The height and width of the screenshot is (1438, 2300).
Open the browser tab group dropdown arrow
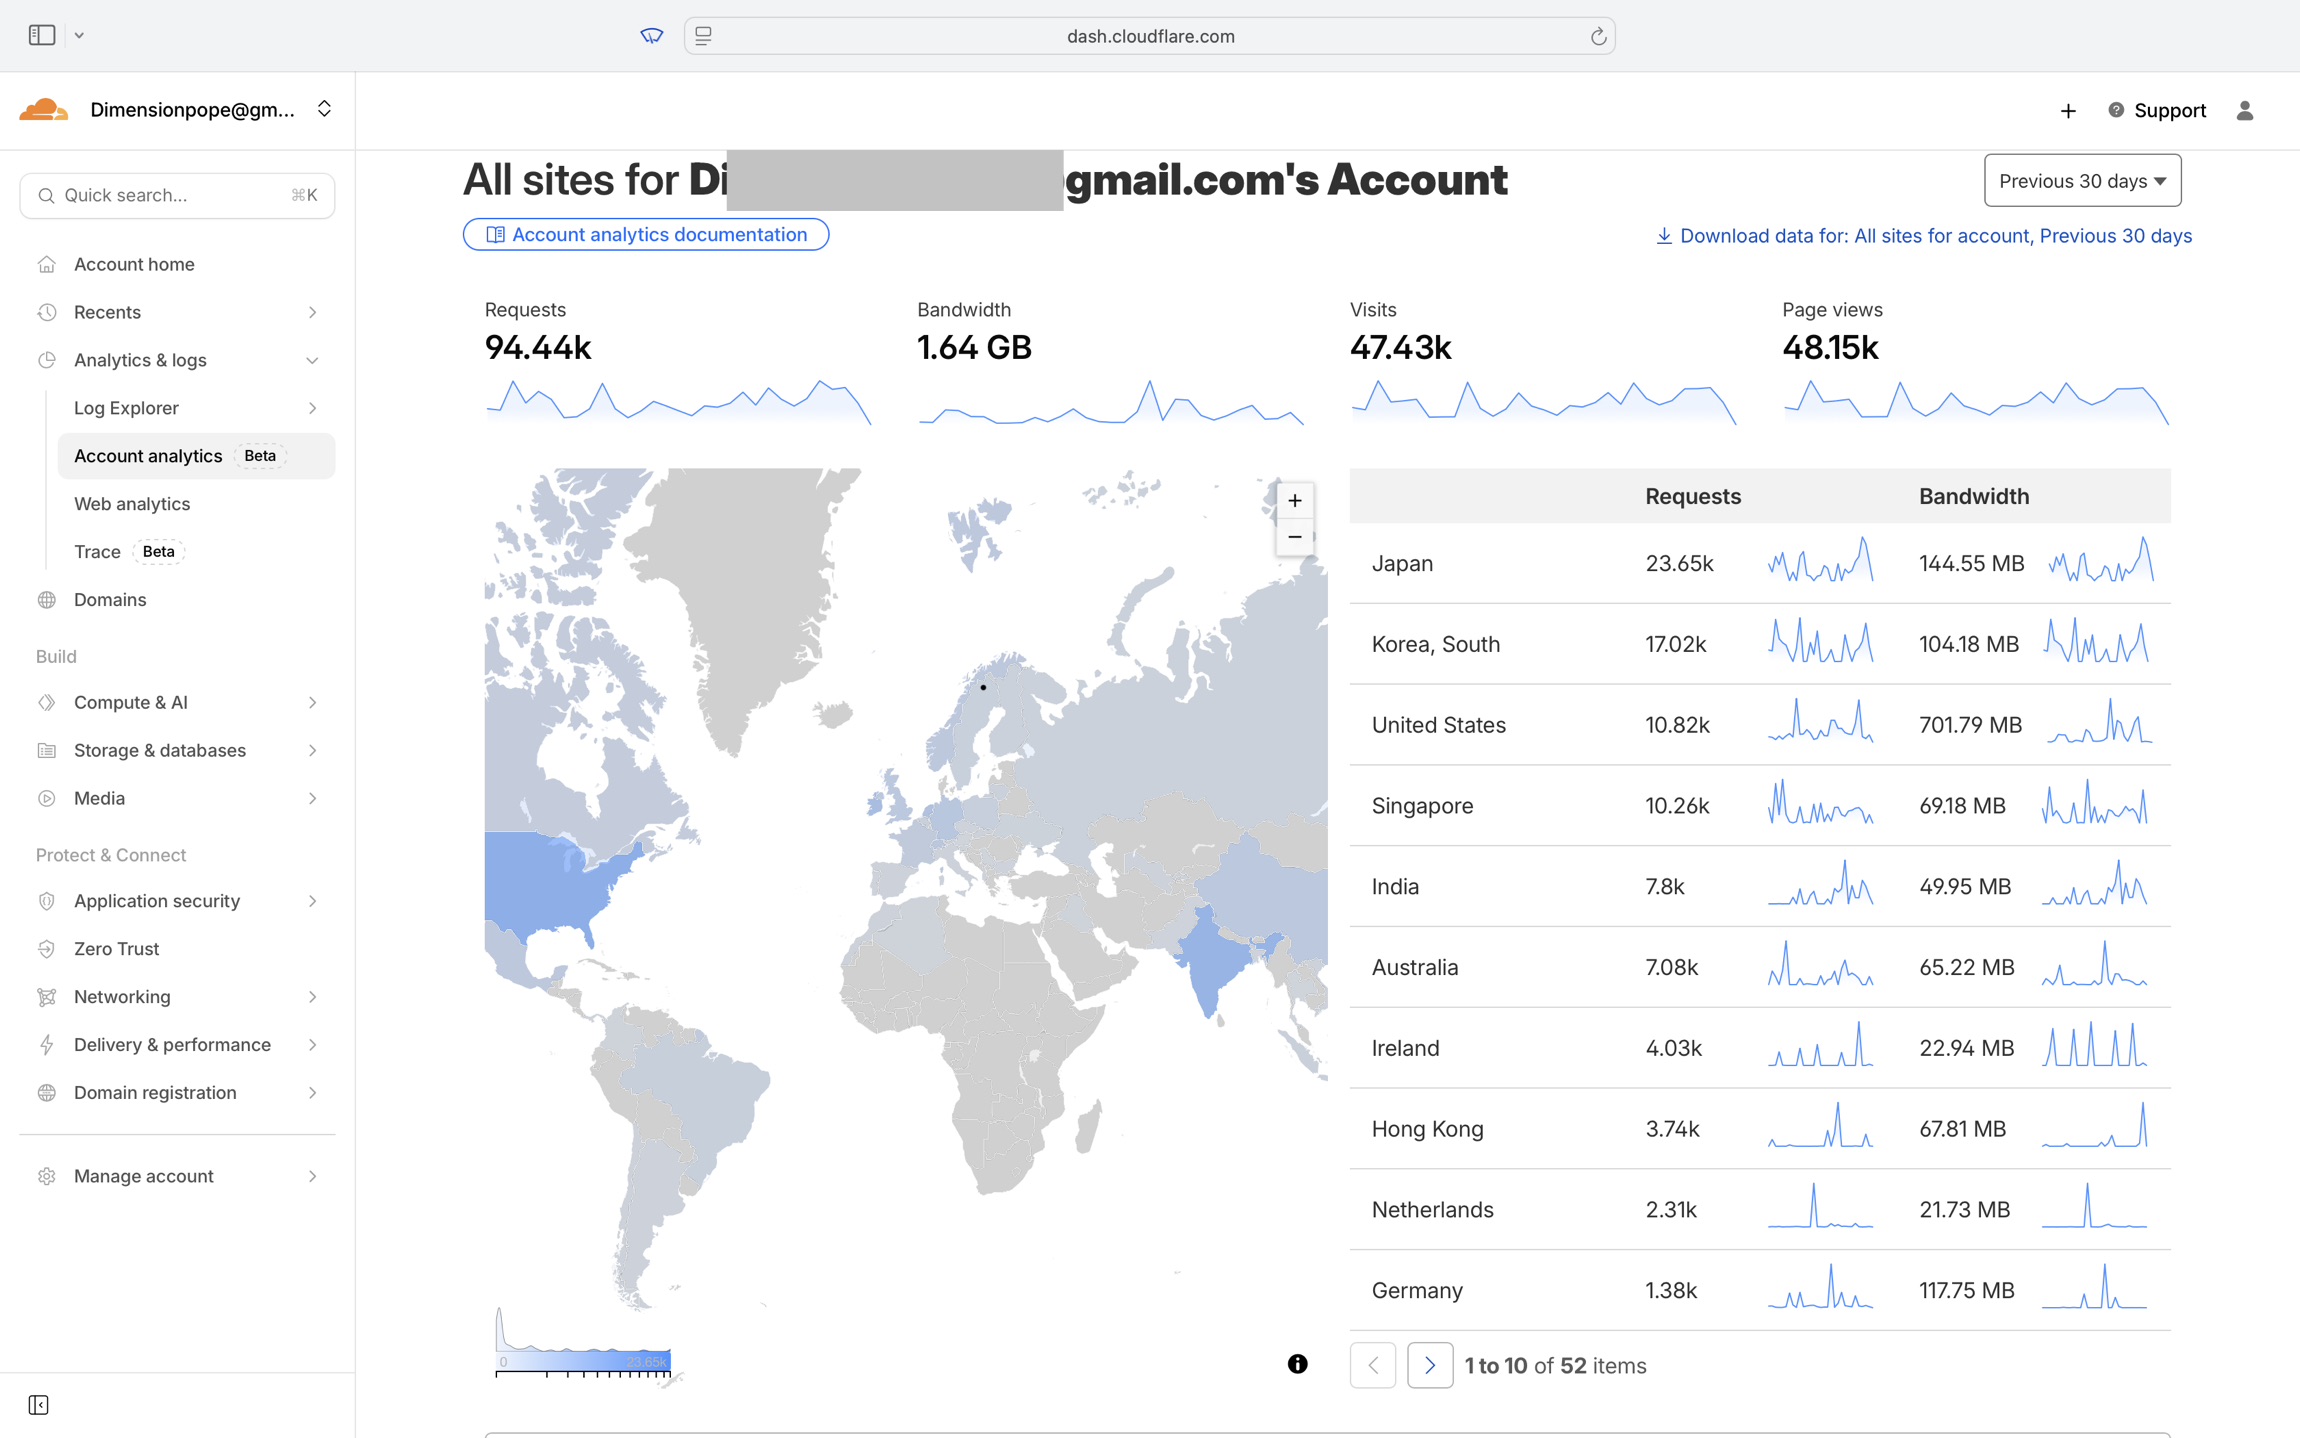pyautogui.click(x=79, y=36)
